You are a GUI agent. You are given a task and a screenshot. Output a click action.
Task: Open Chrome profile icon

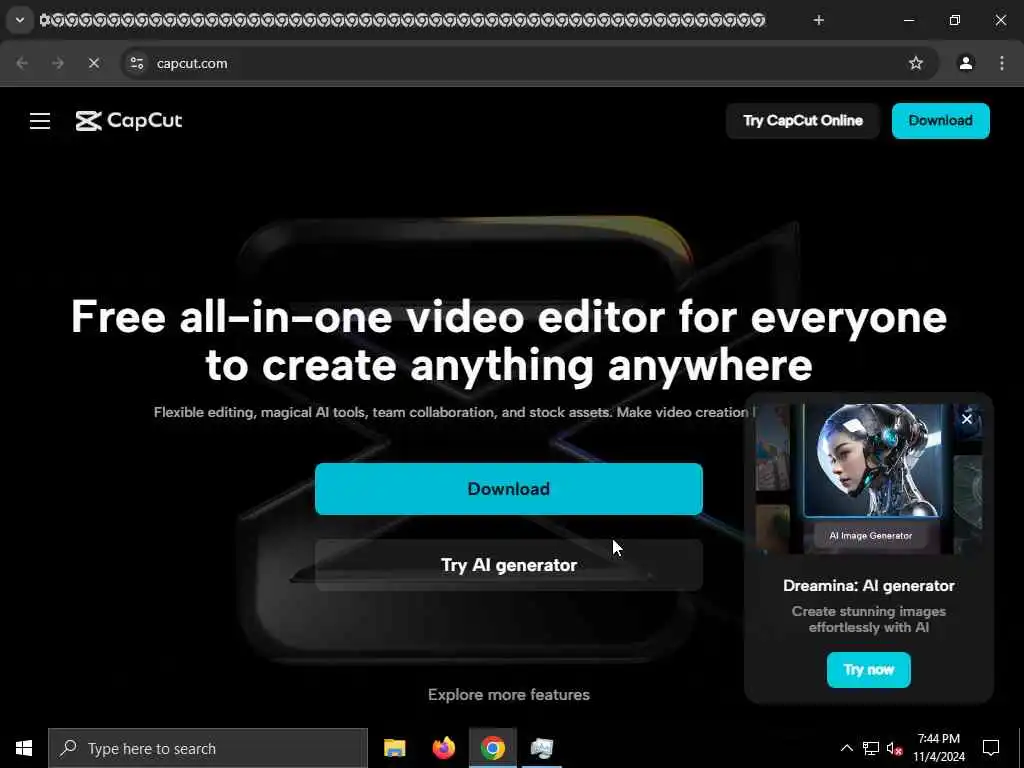click(966, 63)
